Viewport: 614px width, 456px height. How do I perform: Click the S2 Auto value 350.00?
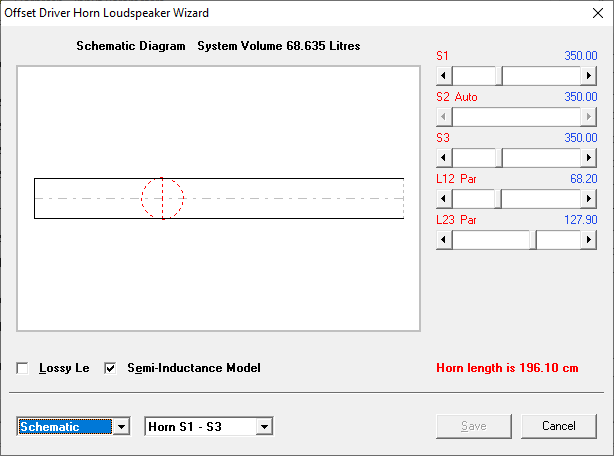pyautogui.click(x=581, y=97)
